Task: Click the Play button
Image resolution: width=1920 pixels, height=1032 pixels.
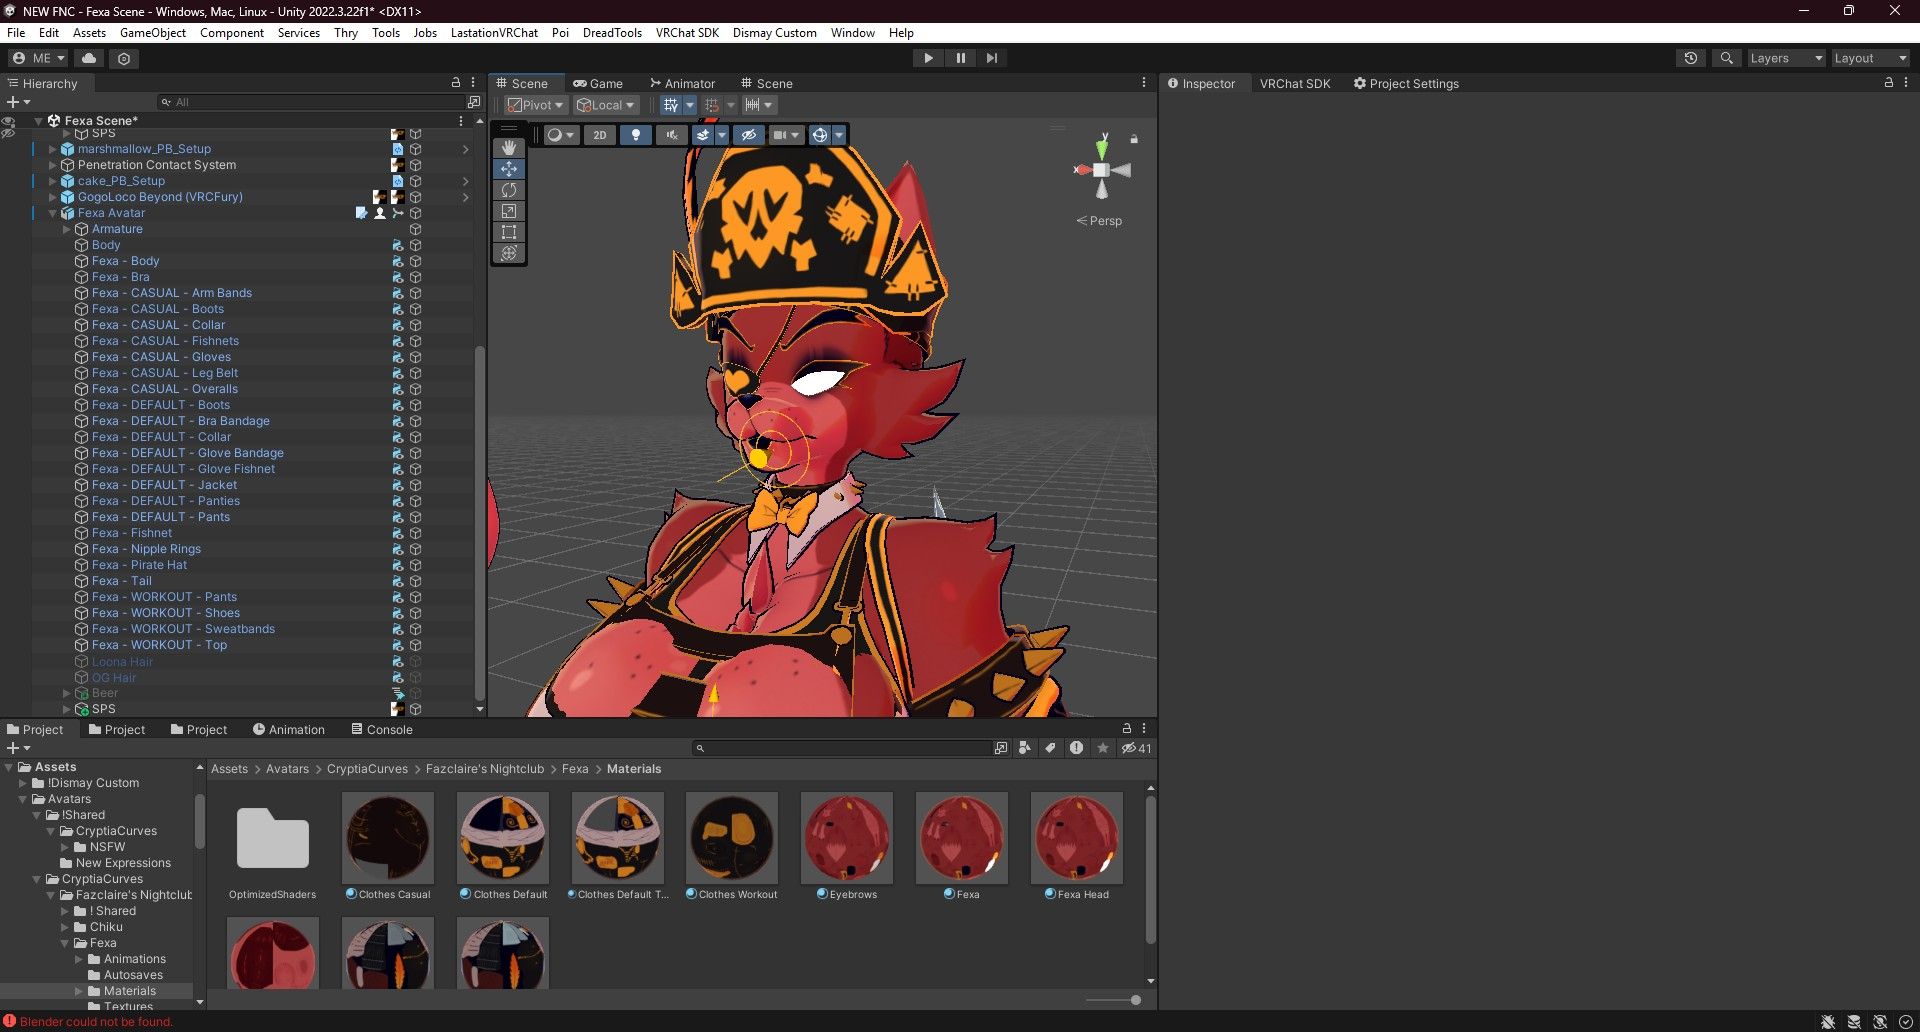Action: tap(928, 58)
